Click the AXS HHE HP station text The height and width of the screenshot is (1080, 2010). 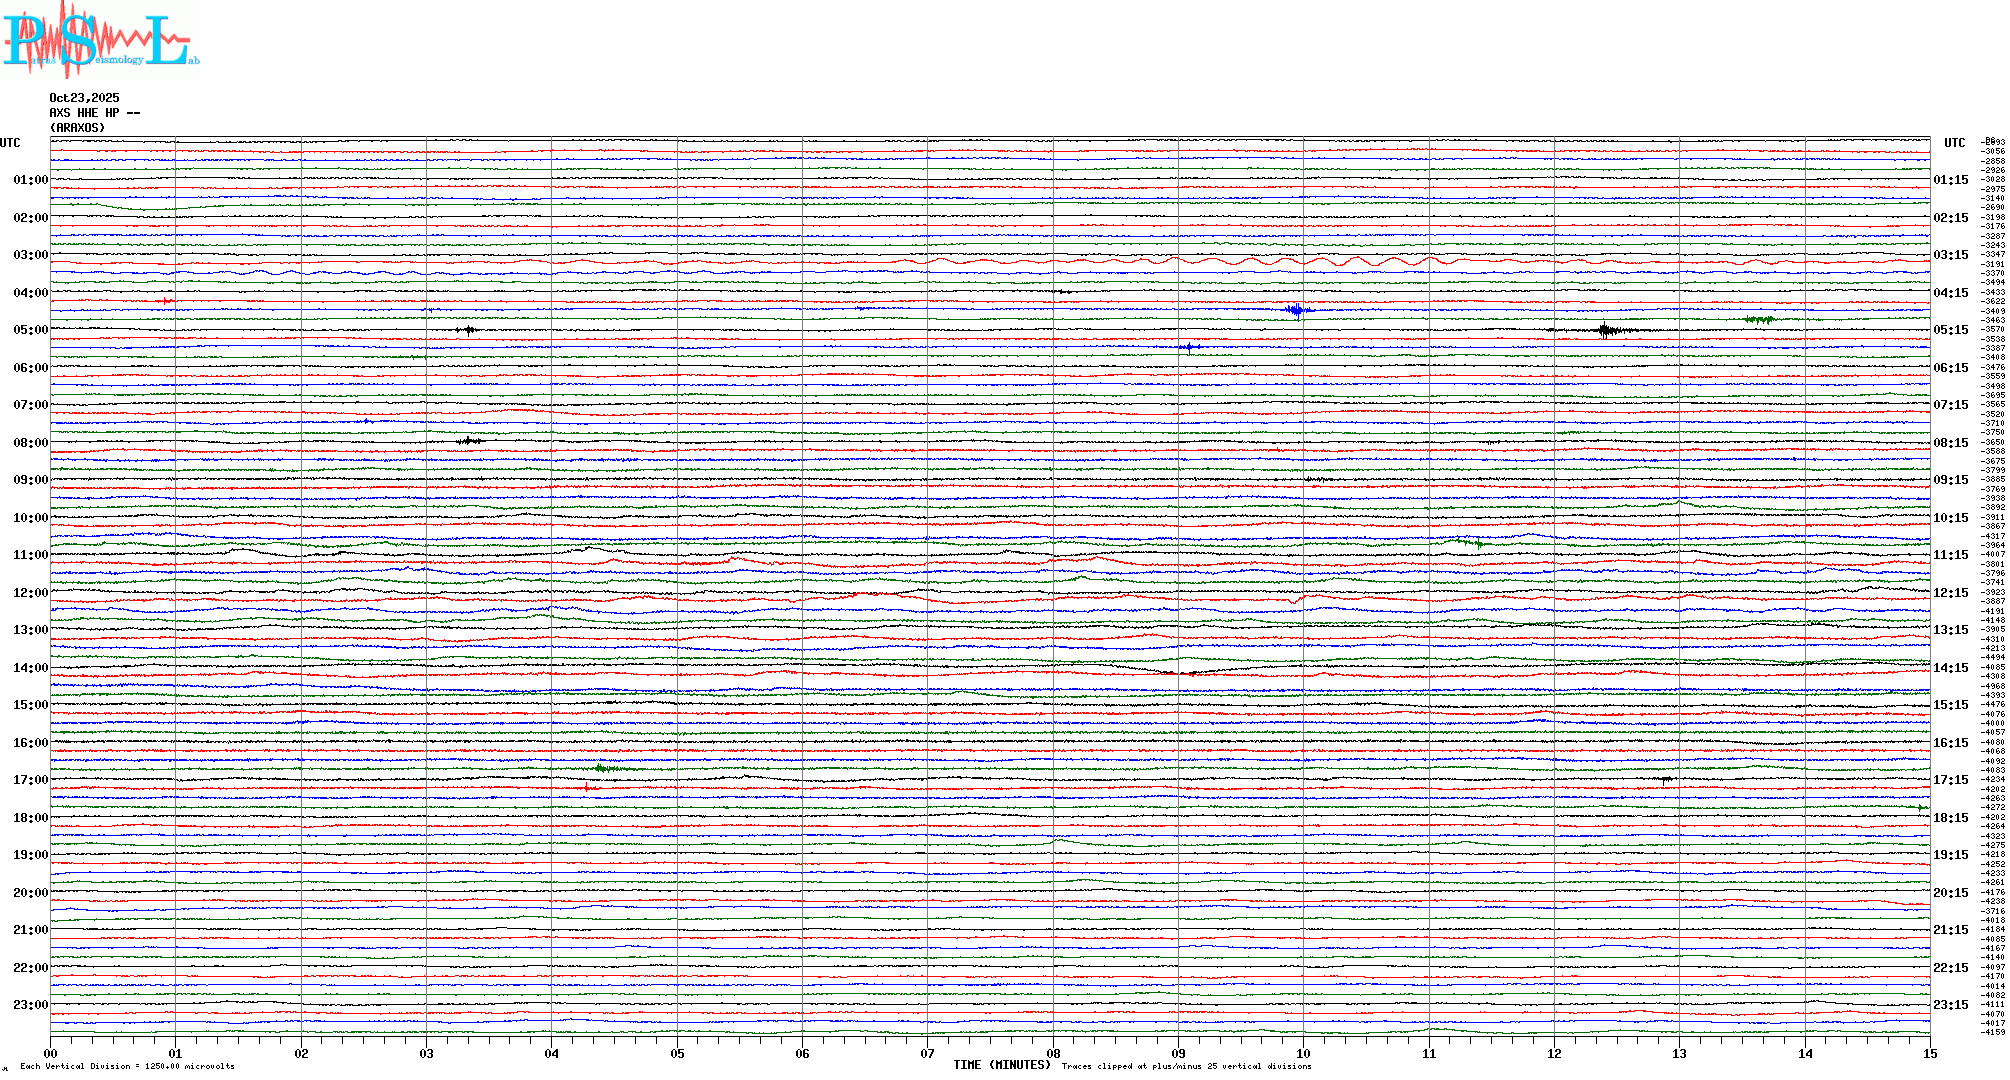[x=94, y=113]
